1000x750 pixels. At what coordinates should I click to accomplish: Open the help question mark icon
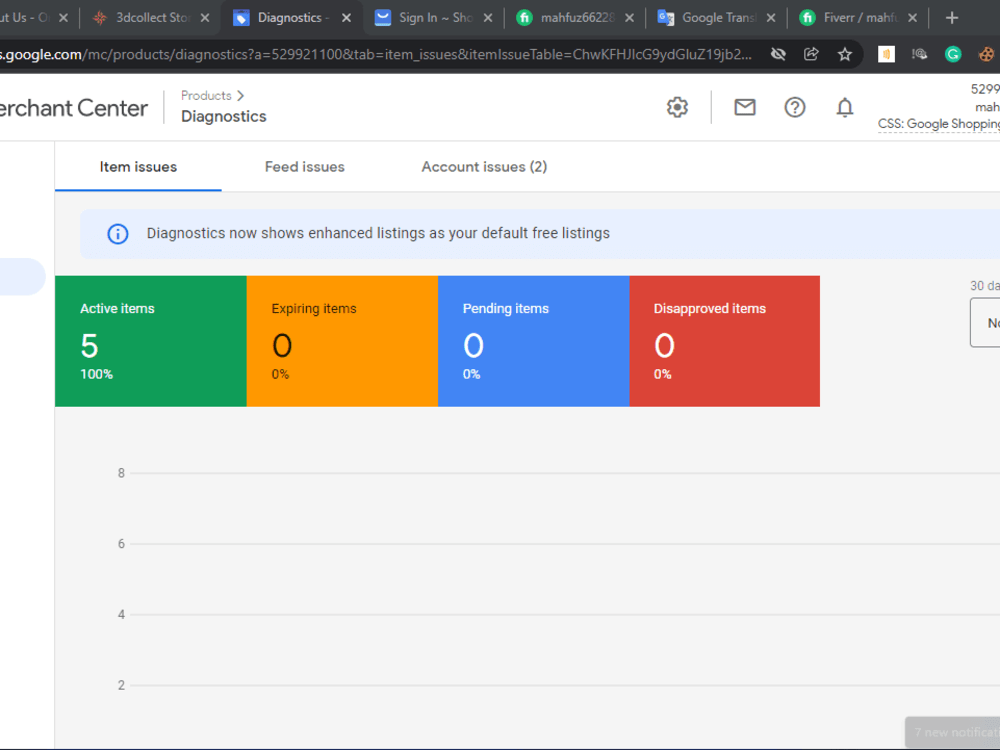coord(795,107)
